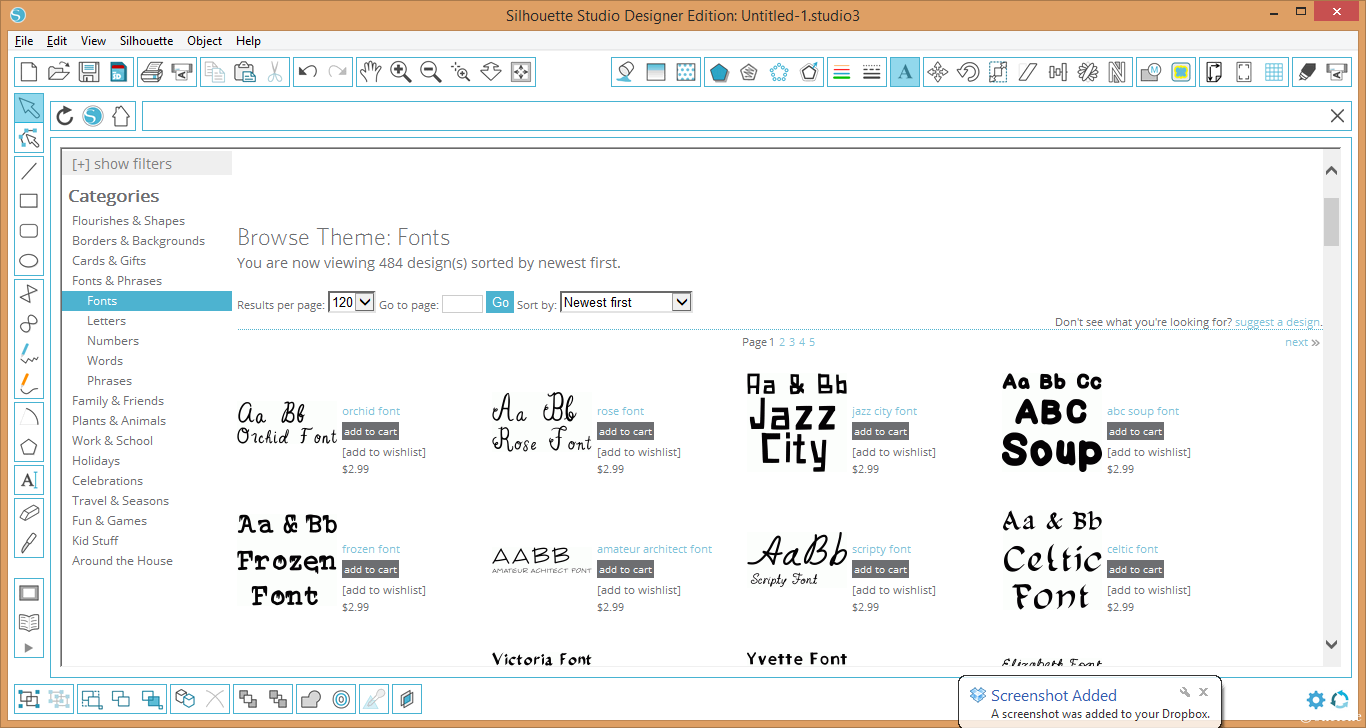Image resolution: width=1366 pixels, height=728 pixels.
Task: Select 'Flourishes & Shapes' category
Action: 128,221
